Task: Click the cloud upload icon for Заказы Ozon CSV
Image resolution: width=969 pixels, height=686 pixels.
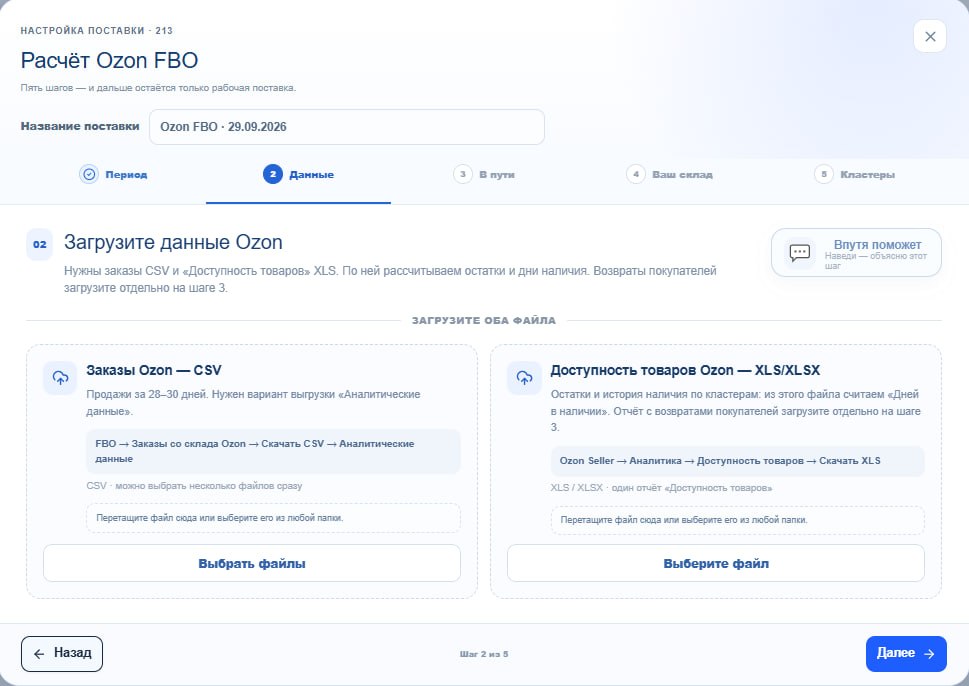Action: pos(60,378)
